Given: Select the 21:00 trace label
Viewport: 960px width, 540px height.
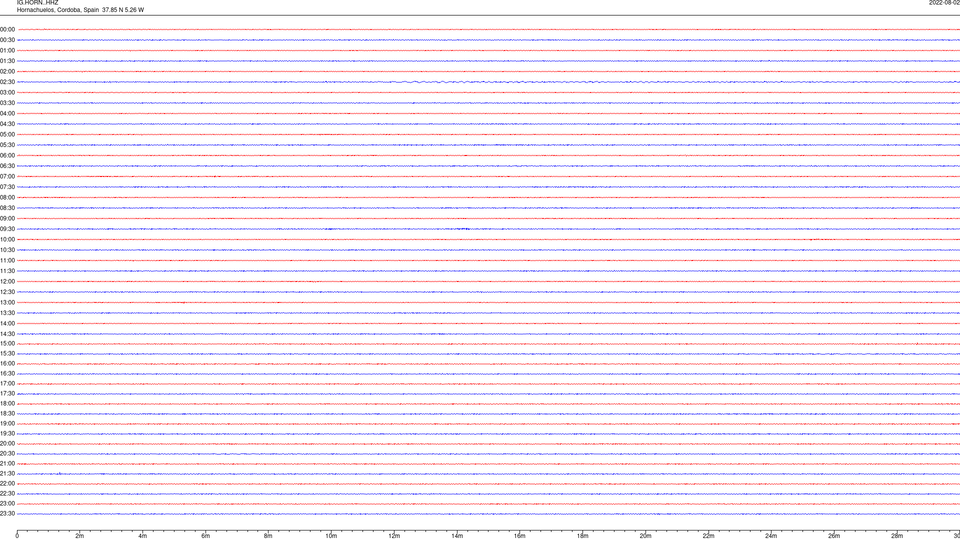Looking at the screenshot, I should 7,463.
